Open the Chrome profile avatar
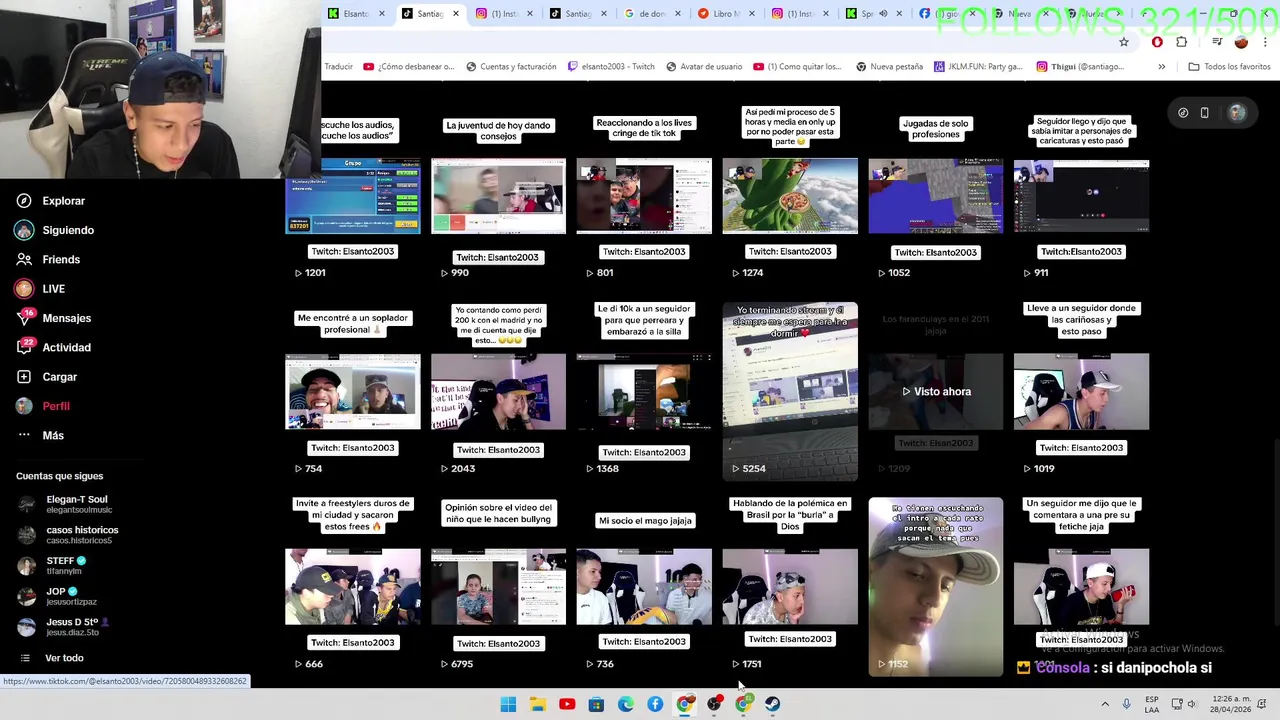The image size is (1280, 720). click(x=1241, y=42)
